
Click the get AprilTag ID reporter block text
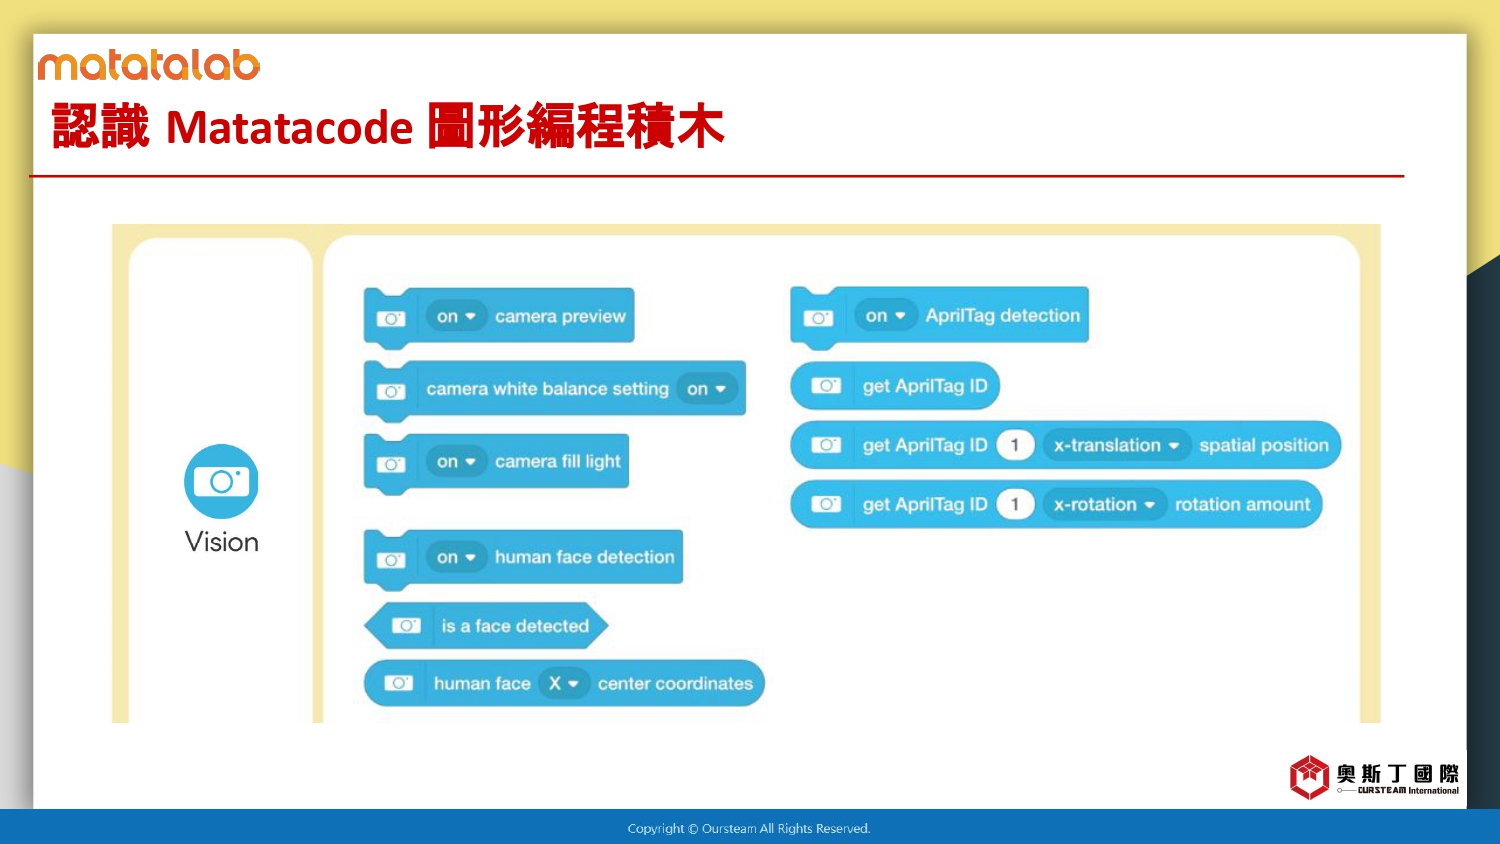pyautogui.click(x=925, y=386)
